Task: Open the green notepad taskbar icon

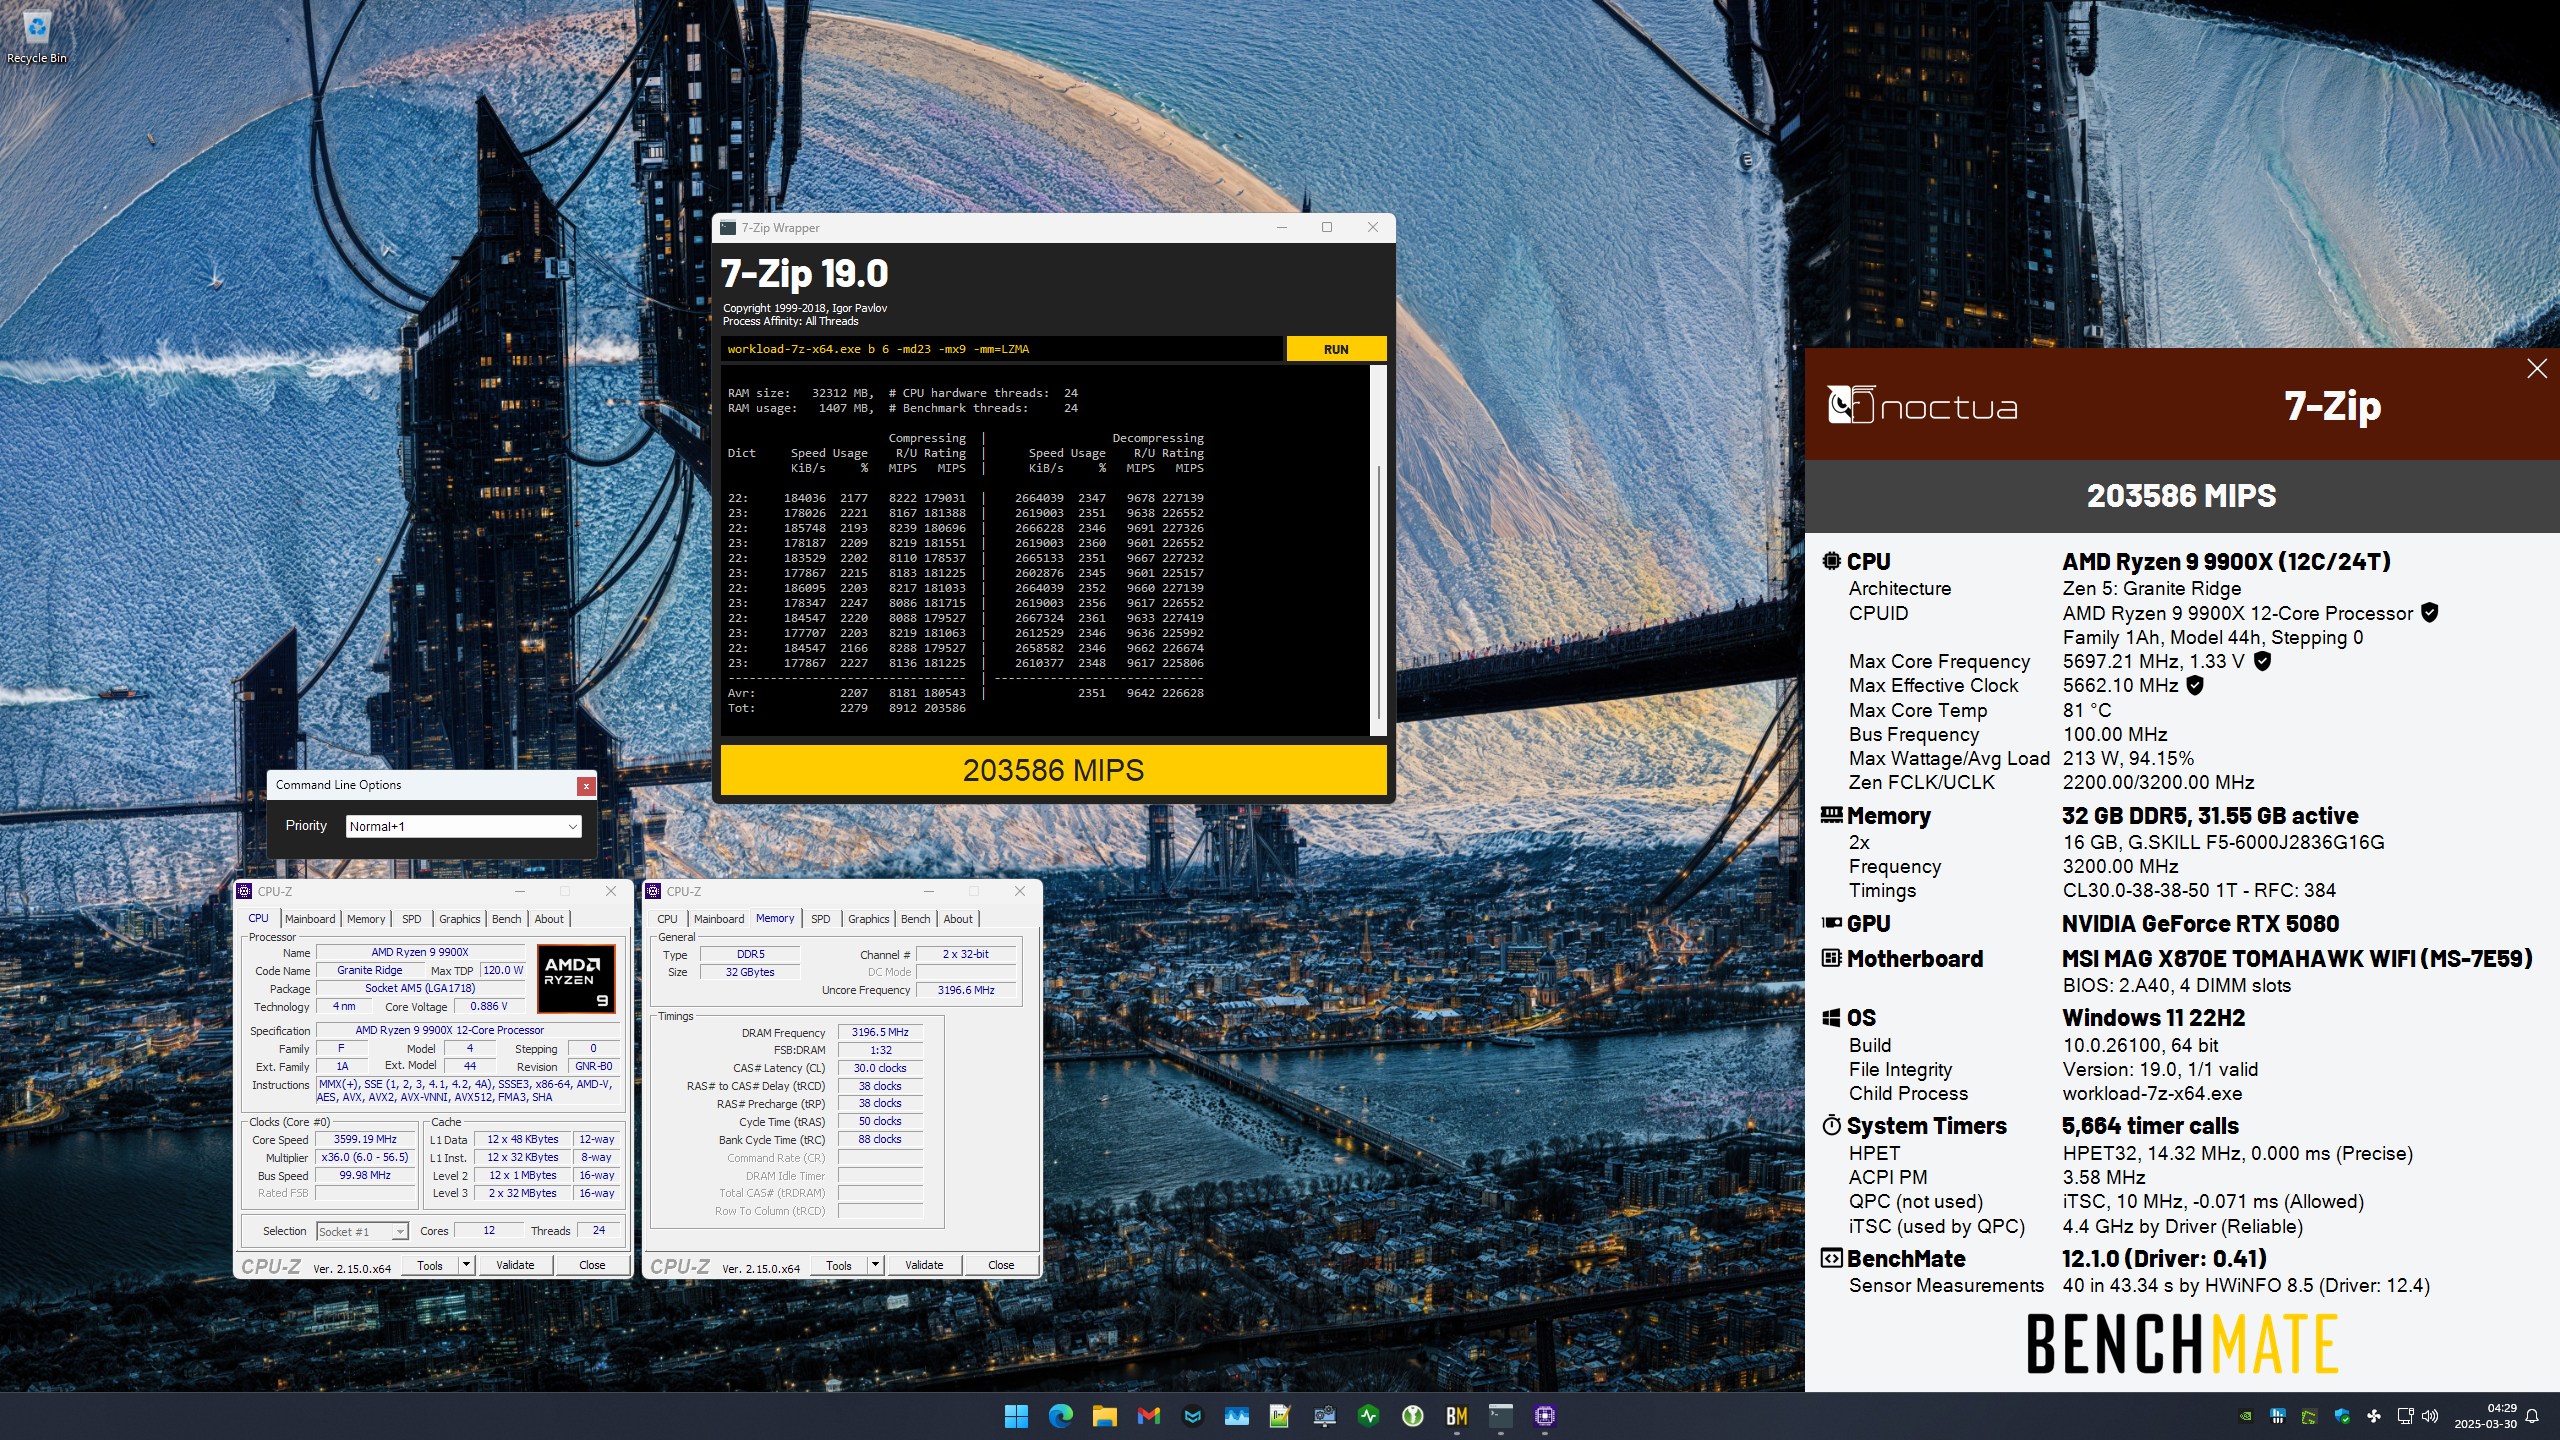Action: click(x=1280, y=1415)
